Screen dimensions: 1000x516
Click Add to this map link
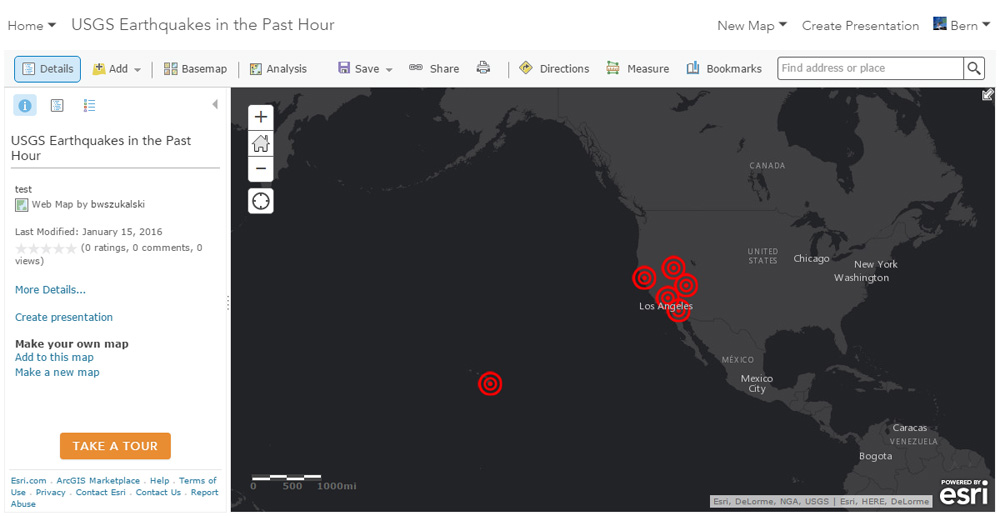54,357
